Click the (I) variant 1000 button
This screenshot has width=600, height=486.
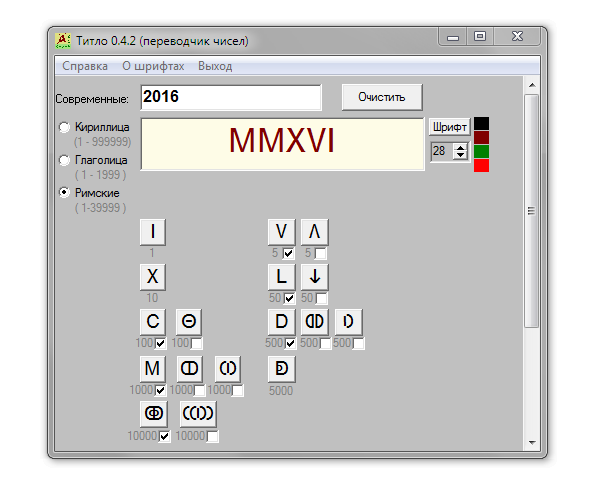228,369
